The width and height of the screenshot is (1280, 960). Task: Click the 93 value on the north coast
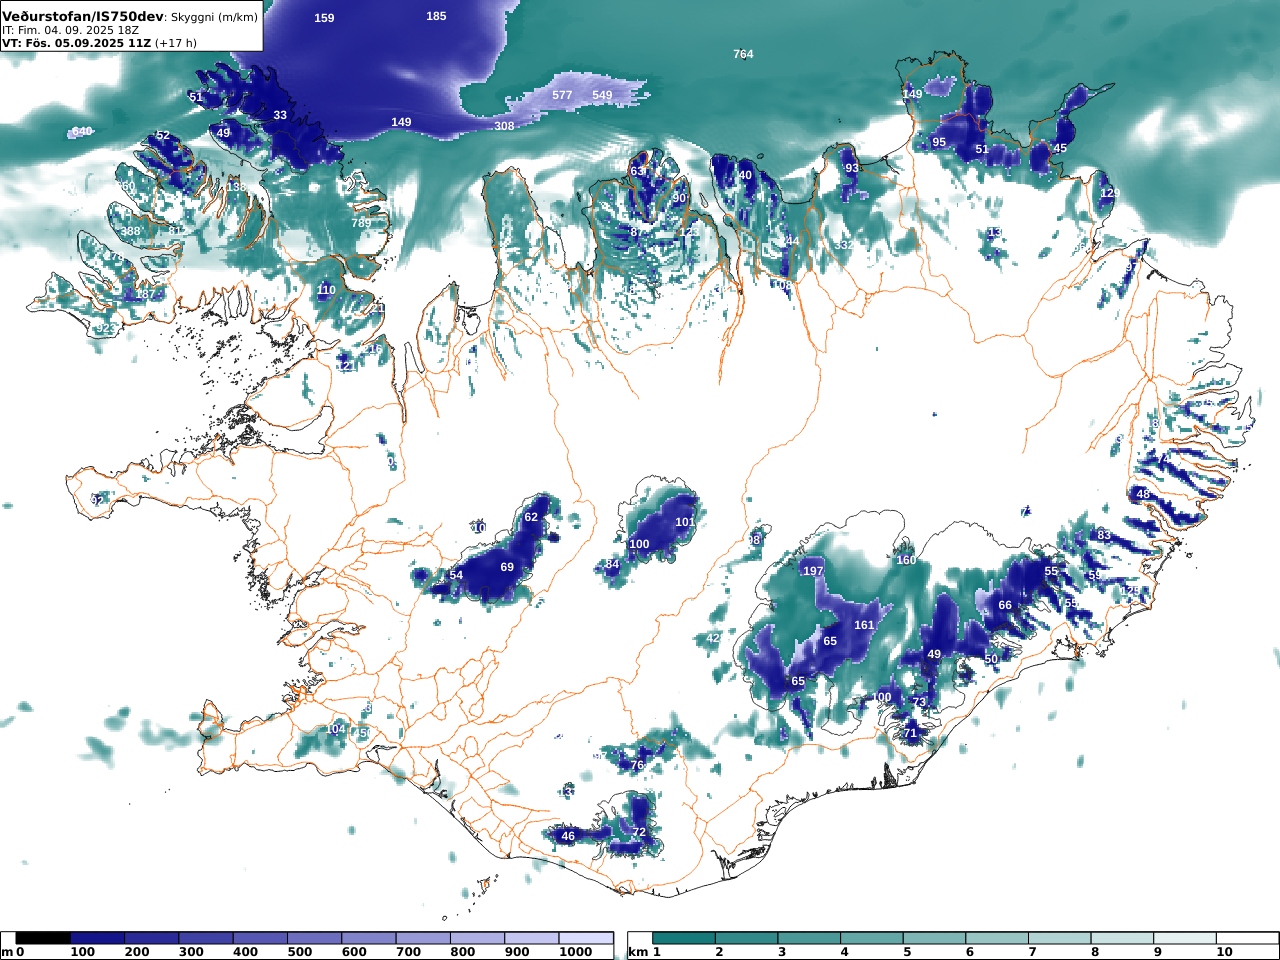pyautogui.click(x=851, y=168)
